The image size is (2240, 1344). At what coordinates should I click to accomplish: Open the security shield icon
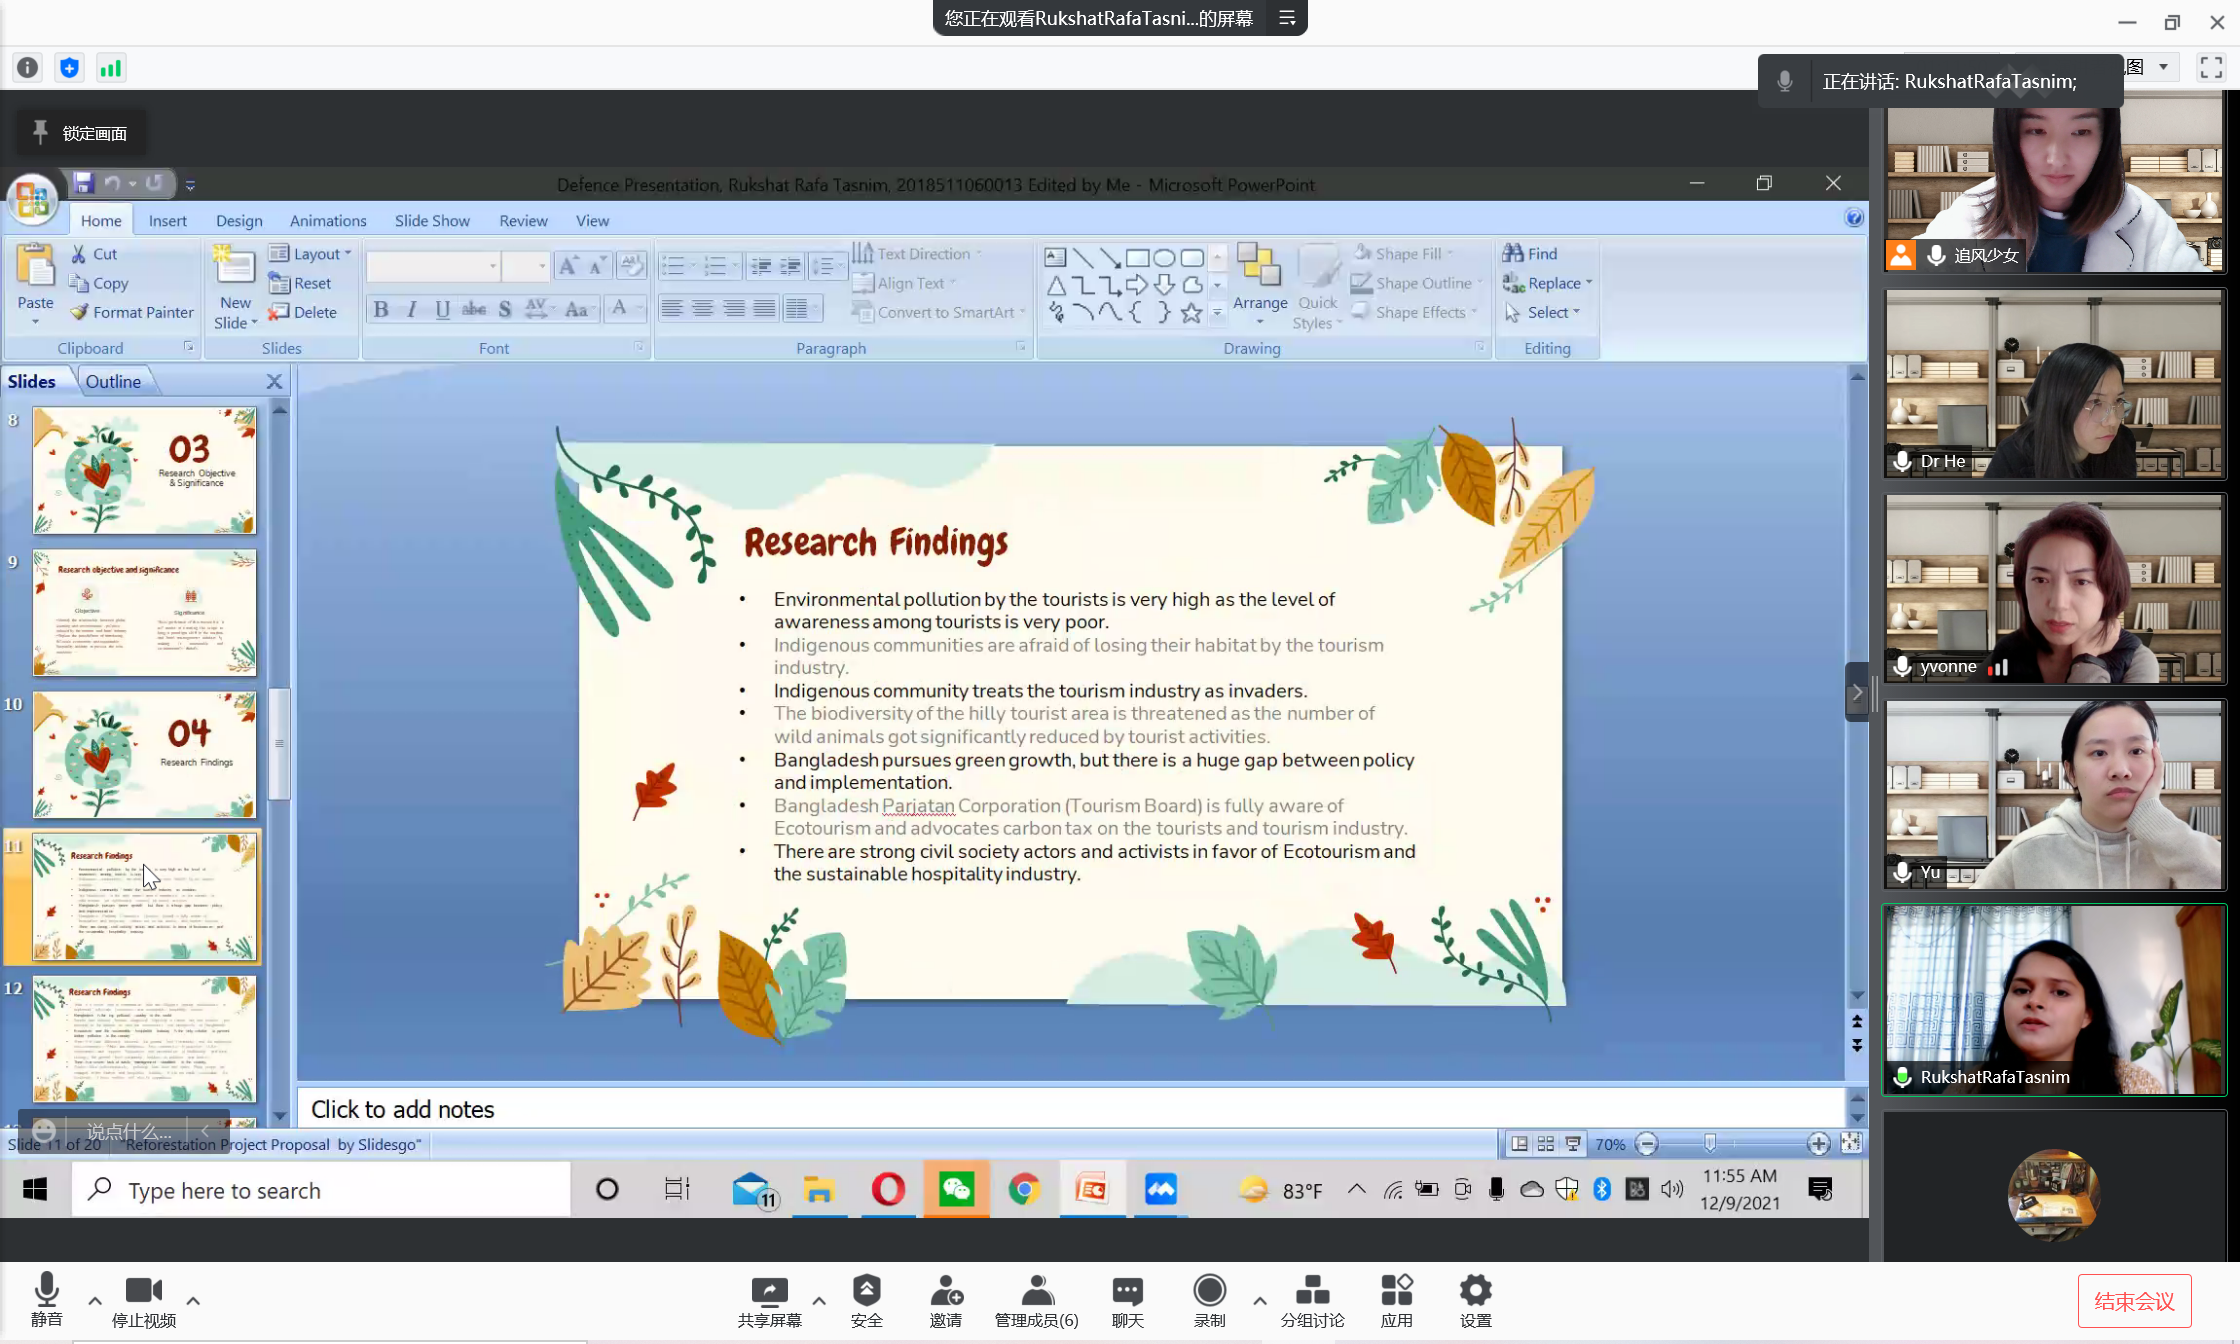(866, 1292)
